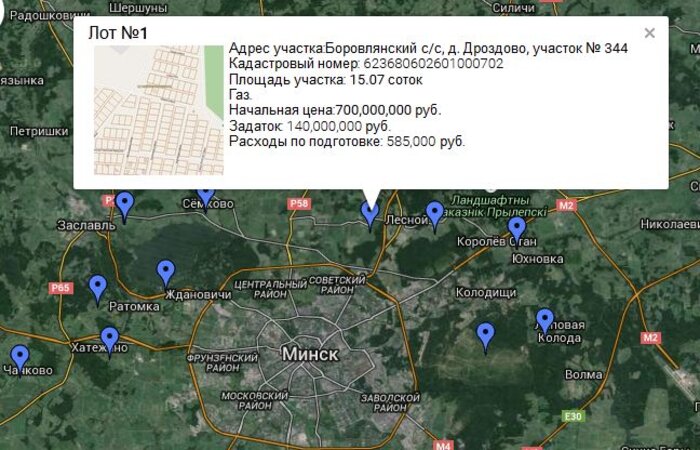This screenshot has width=700, height=450.
Task: Click the map marker near Заславль
Action: tap(124, 205)
